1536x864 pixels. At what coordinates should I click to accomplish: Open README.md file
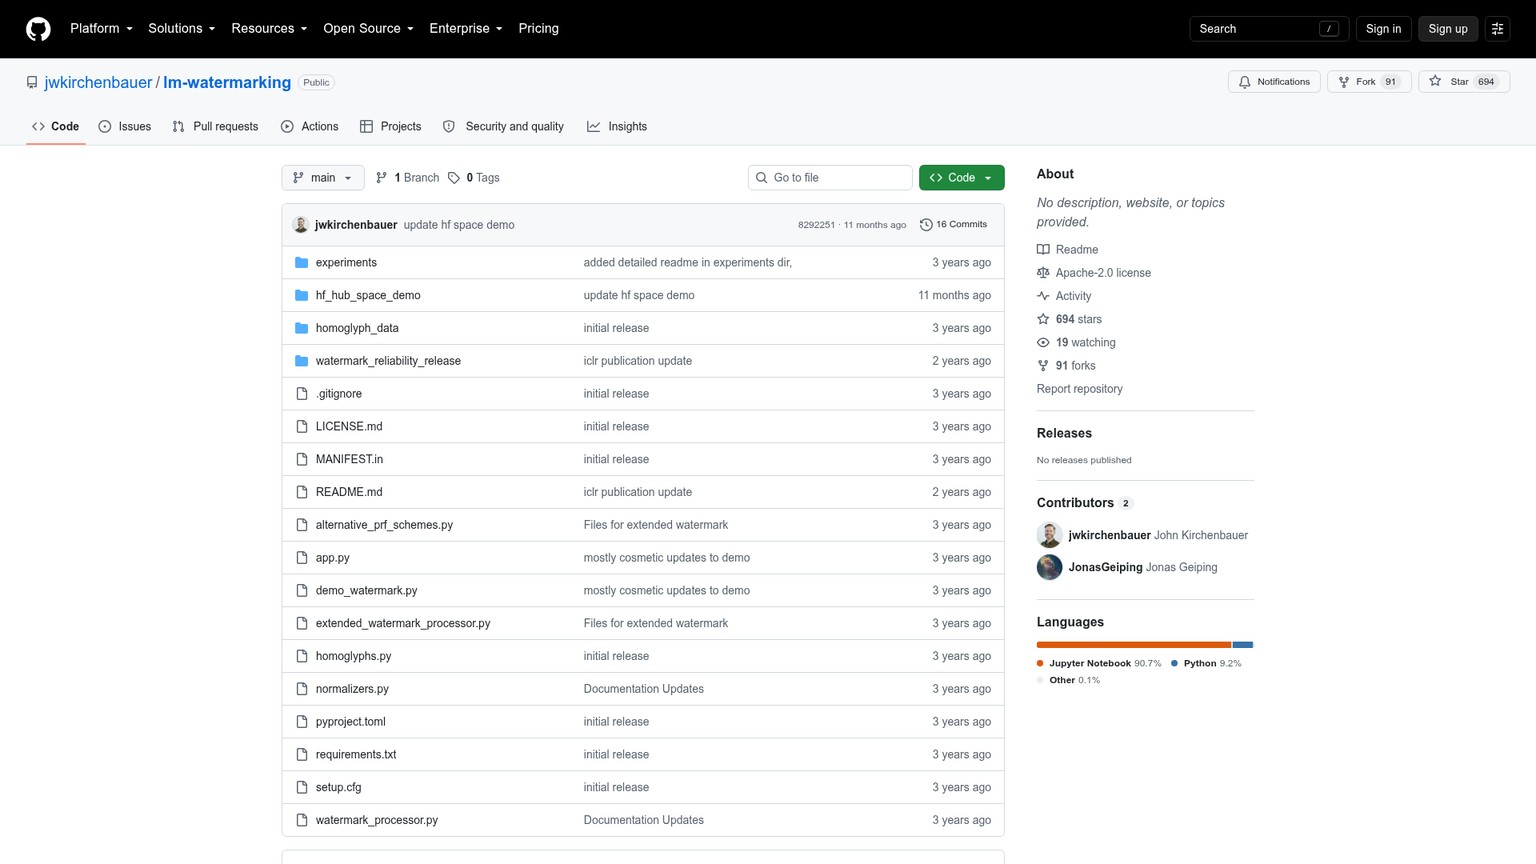pyautogui.click(x=349, y=492)
